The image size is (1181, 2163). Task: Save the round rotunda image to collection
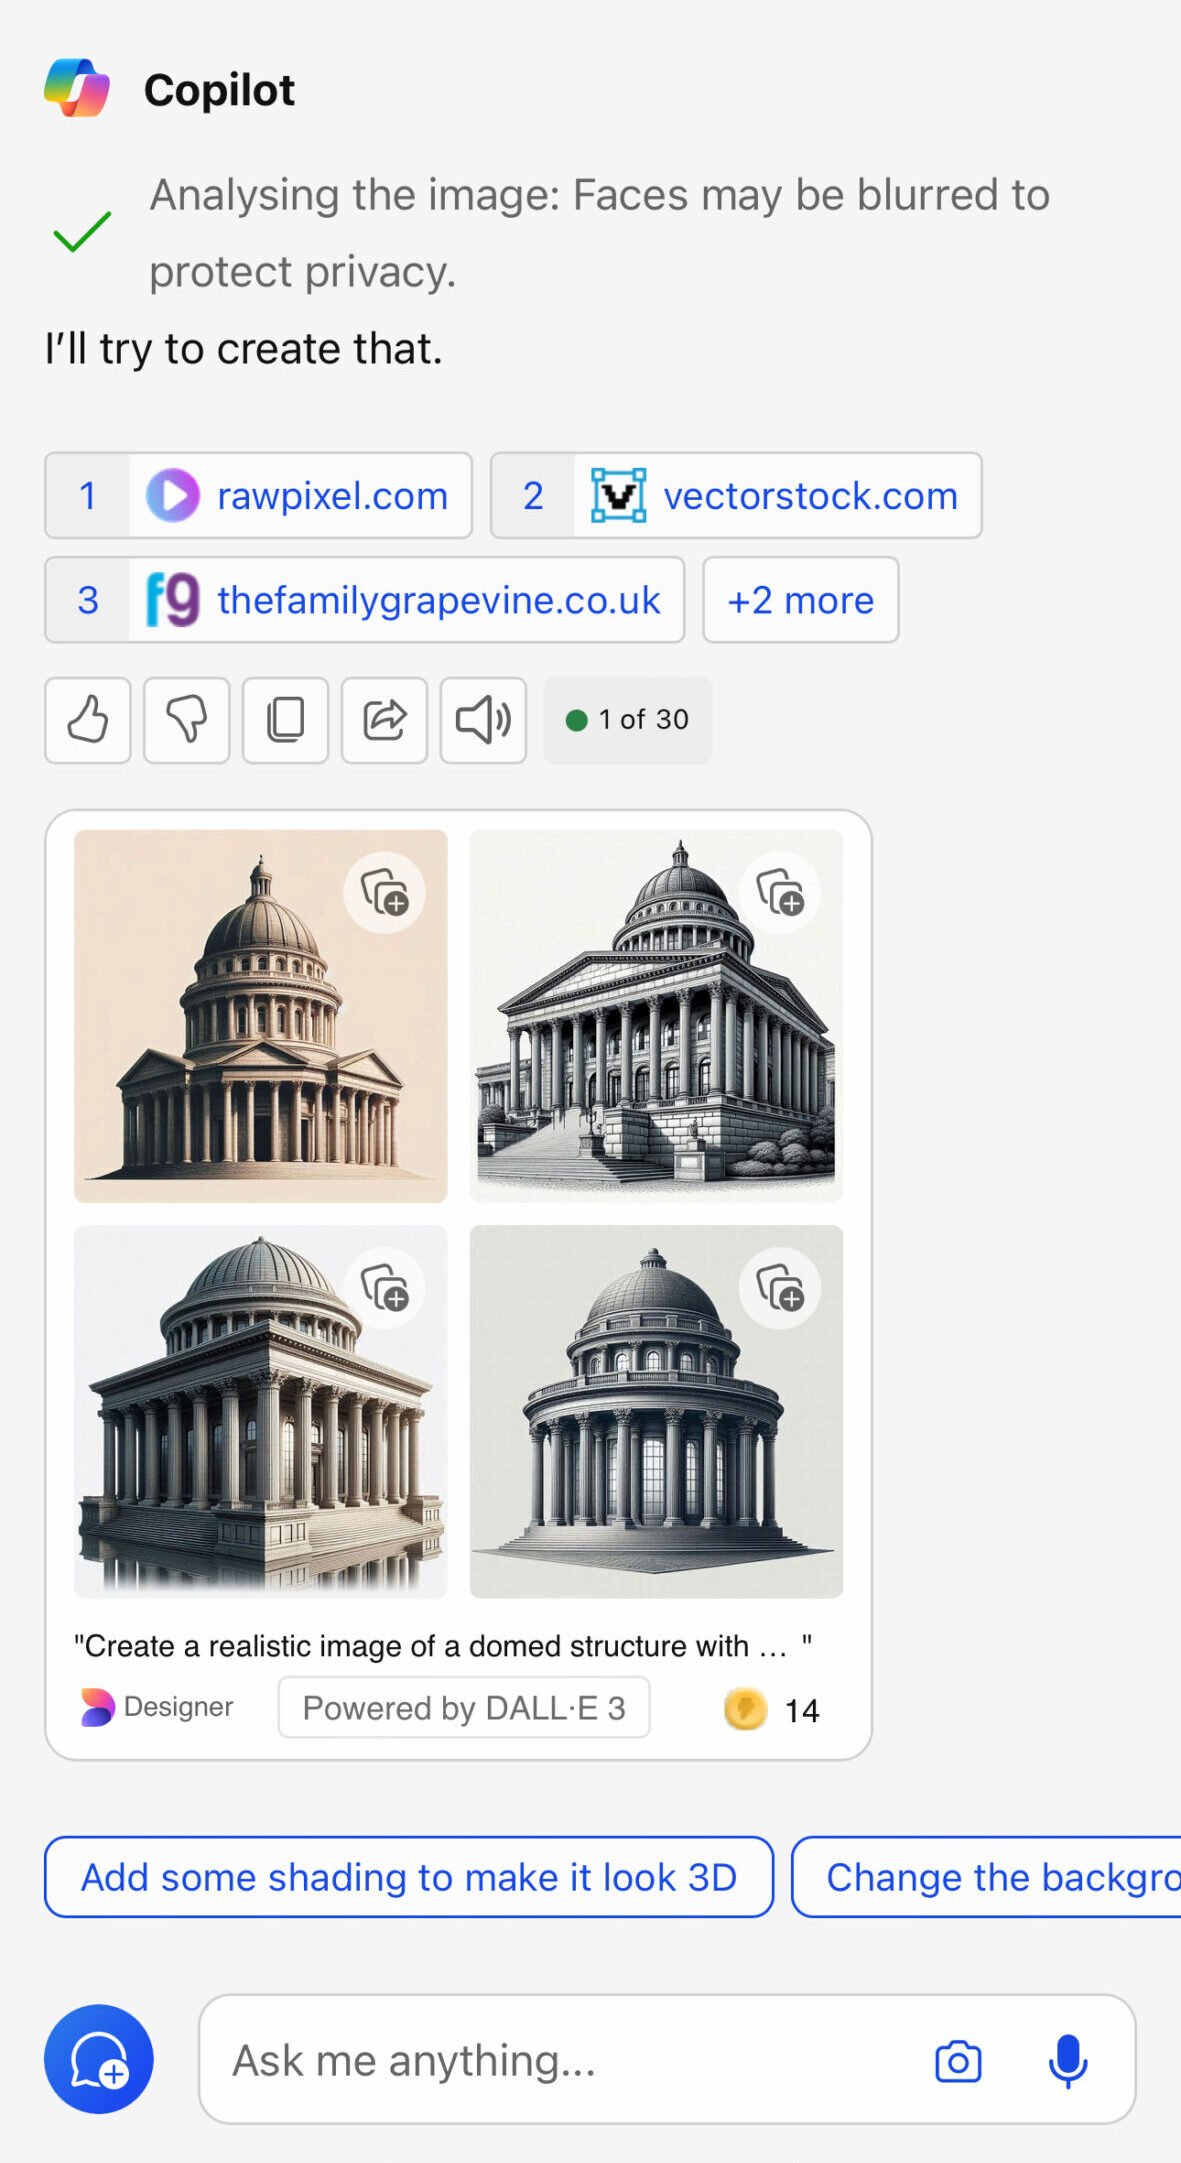coord(780,1287)
